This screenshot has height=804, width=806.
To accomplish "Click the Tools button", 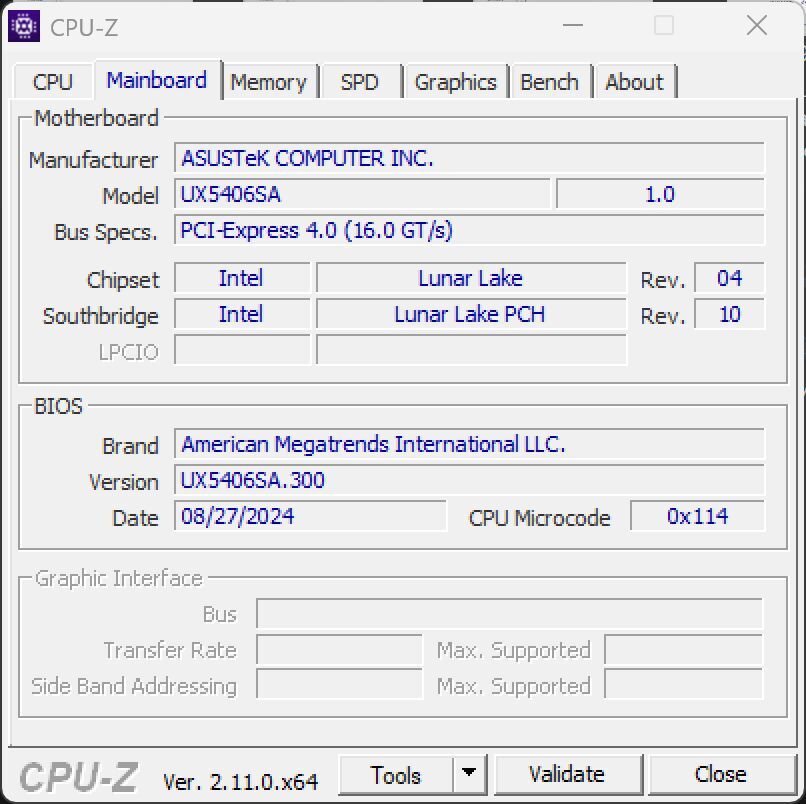I will coord(397,773).
